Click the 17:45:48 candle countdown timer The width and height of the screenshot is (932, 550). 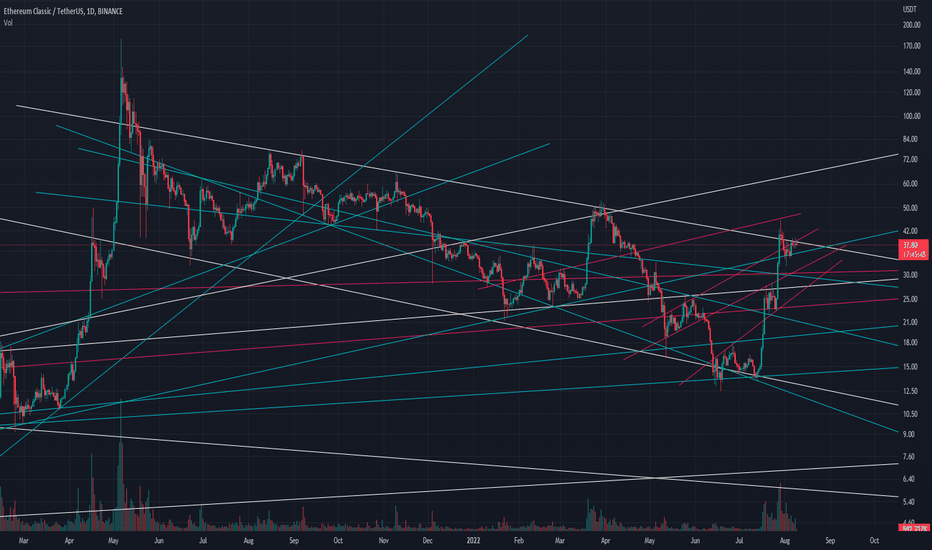(914, 254)
